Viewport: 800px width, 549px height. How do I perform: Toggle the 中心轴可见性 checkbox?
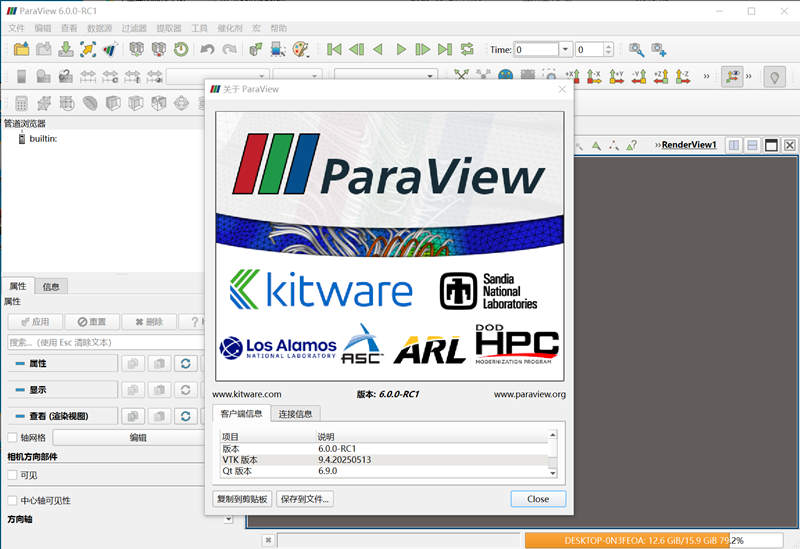(x=13, y=501)
